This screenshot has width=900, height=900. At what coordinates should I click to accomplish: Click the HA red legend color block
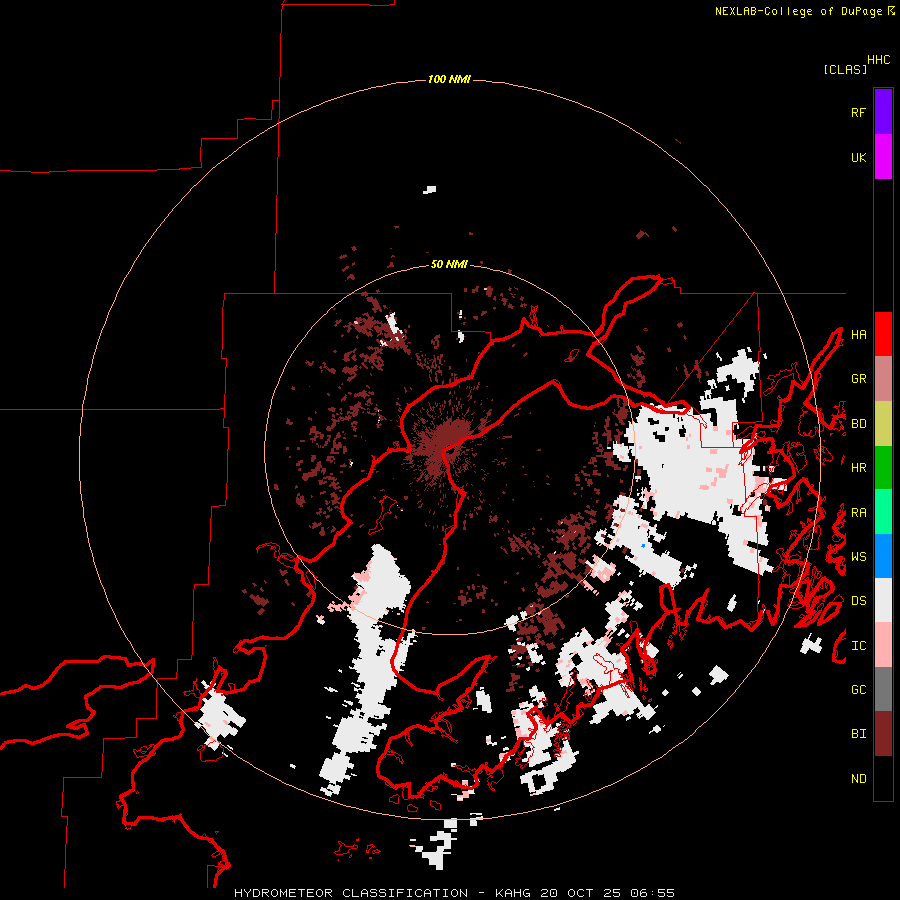click(x=883, y=334)
